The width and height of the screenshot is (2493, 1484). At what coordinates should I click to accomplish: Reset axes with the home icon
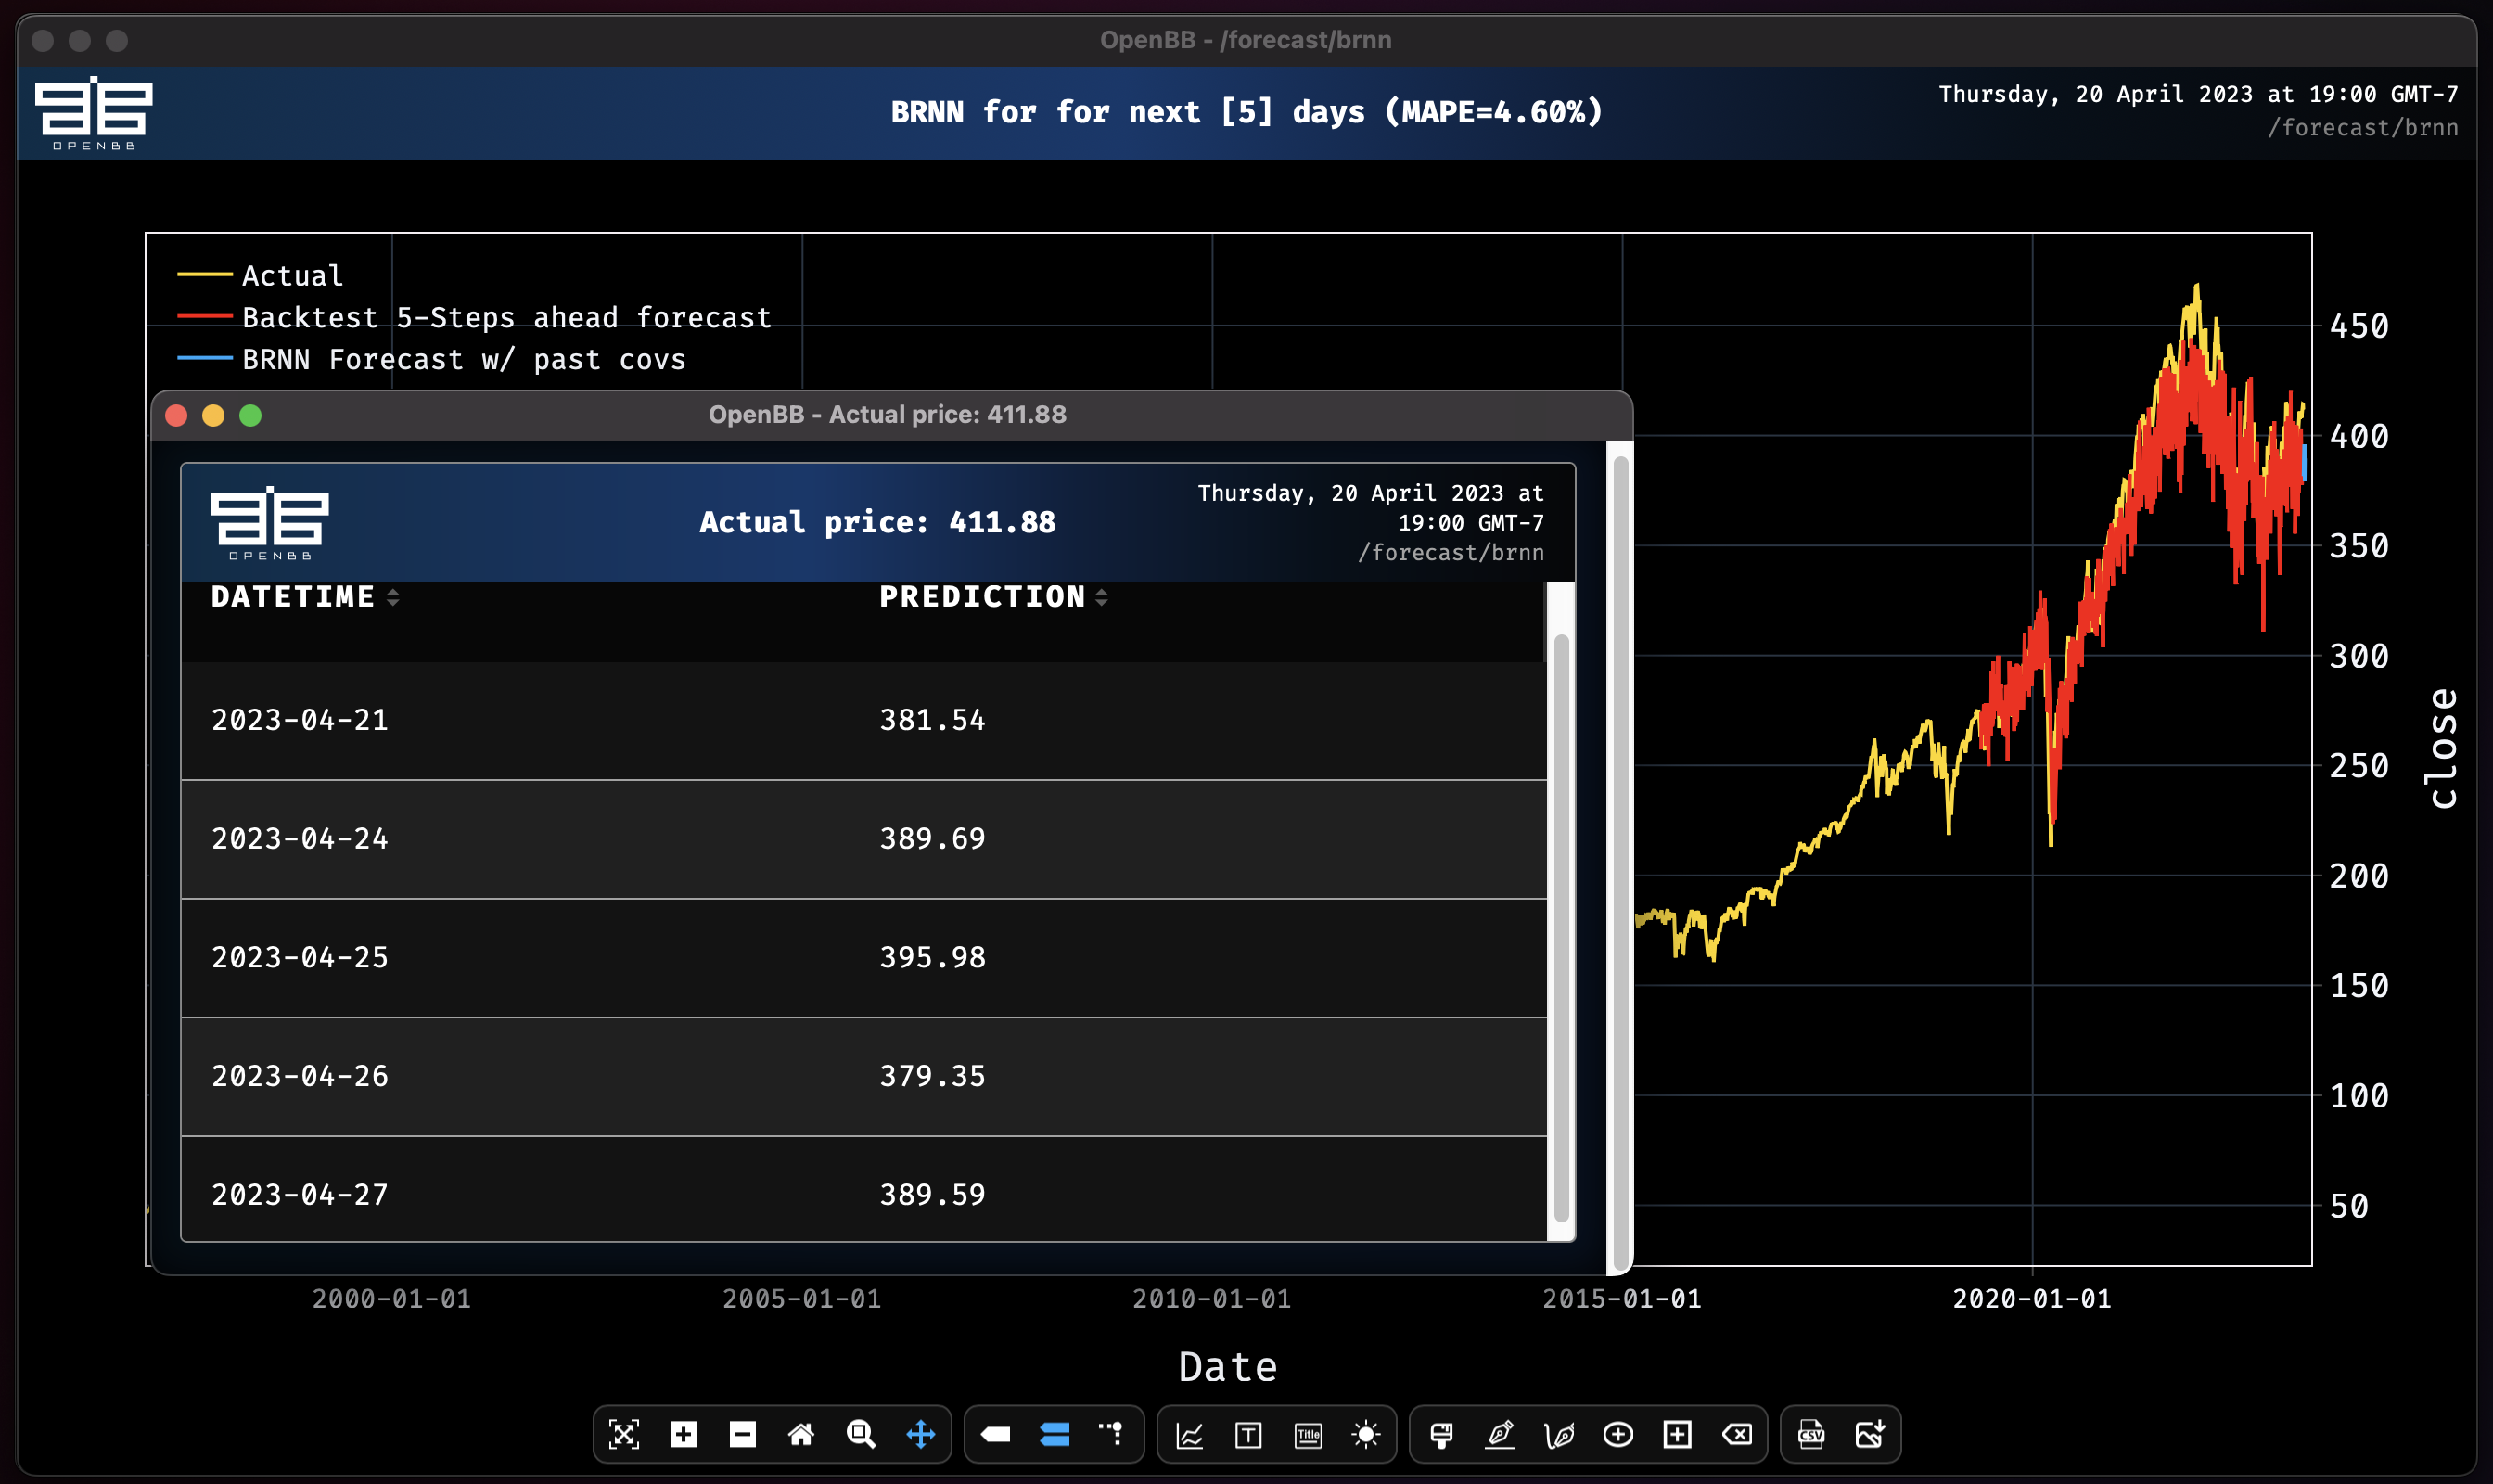pos(801,1435)
